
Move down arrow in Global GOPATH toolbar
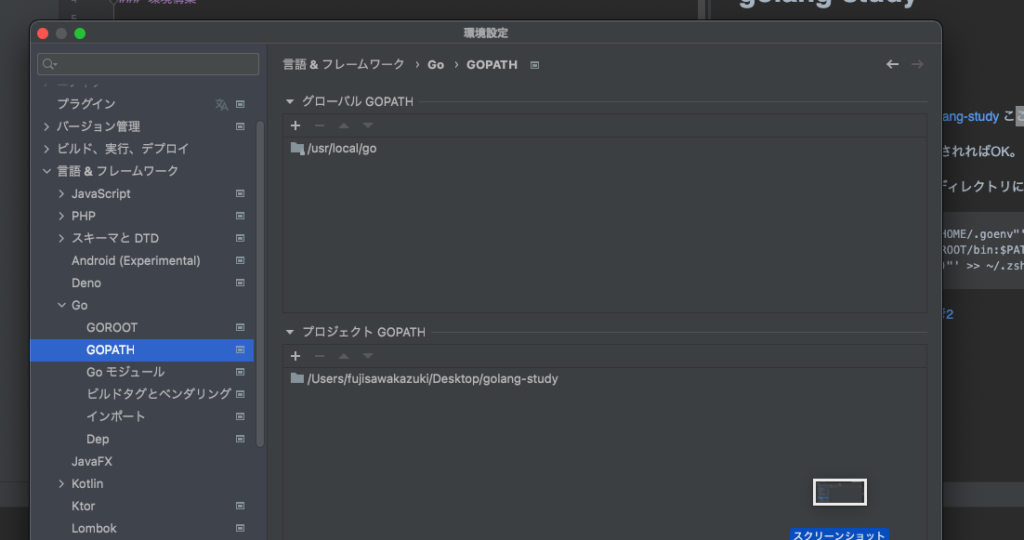coord(368,125)
